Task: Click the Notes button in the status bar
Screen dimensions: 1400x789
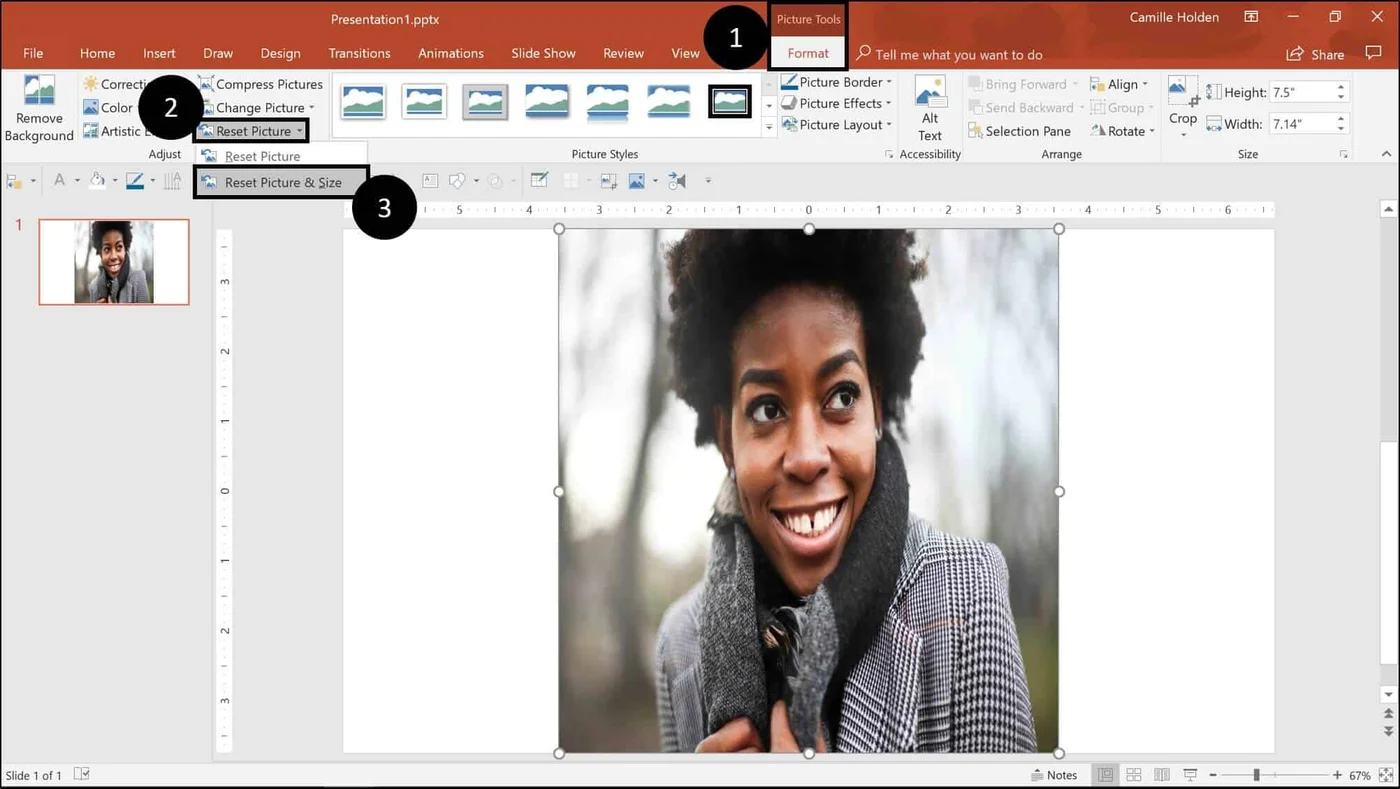Action: pyautogui.click(x=1055, y=775)
